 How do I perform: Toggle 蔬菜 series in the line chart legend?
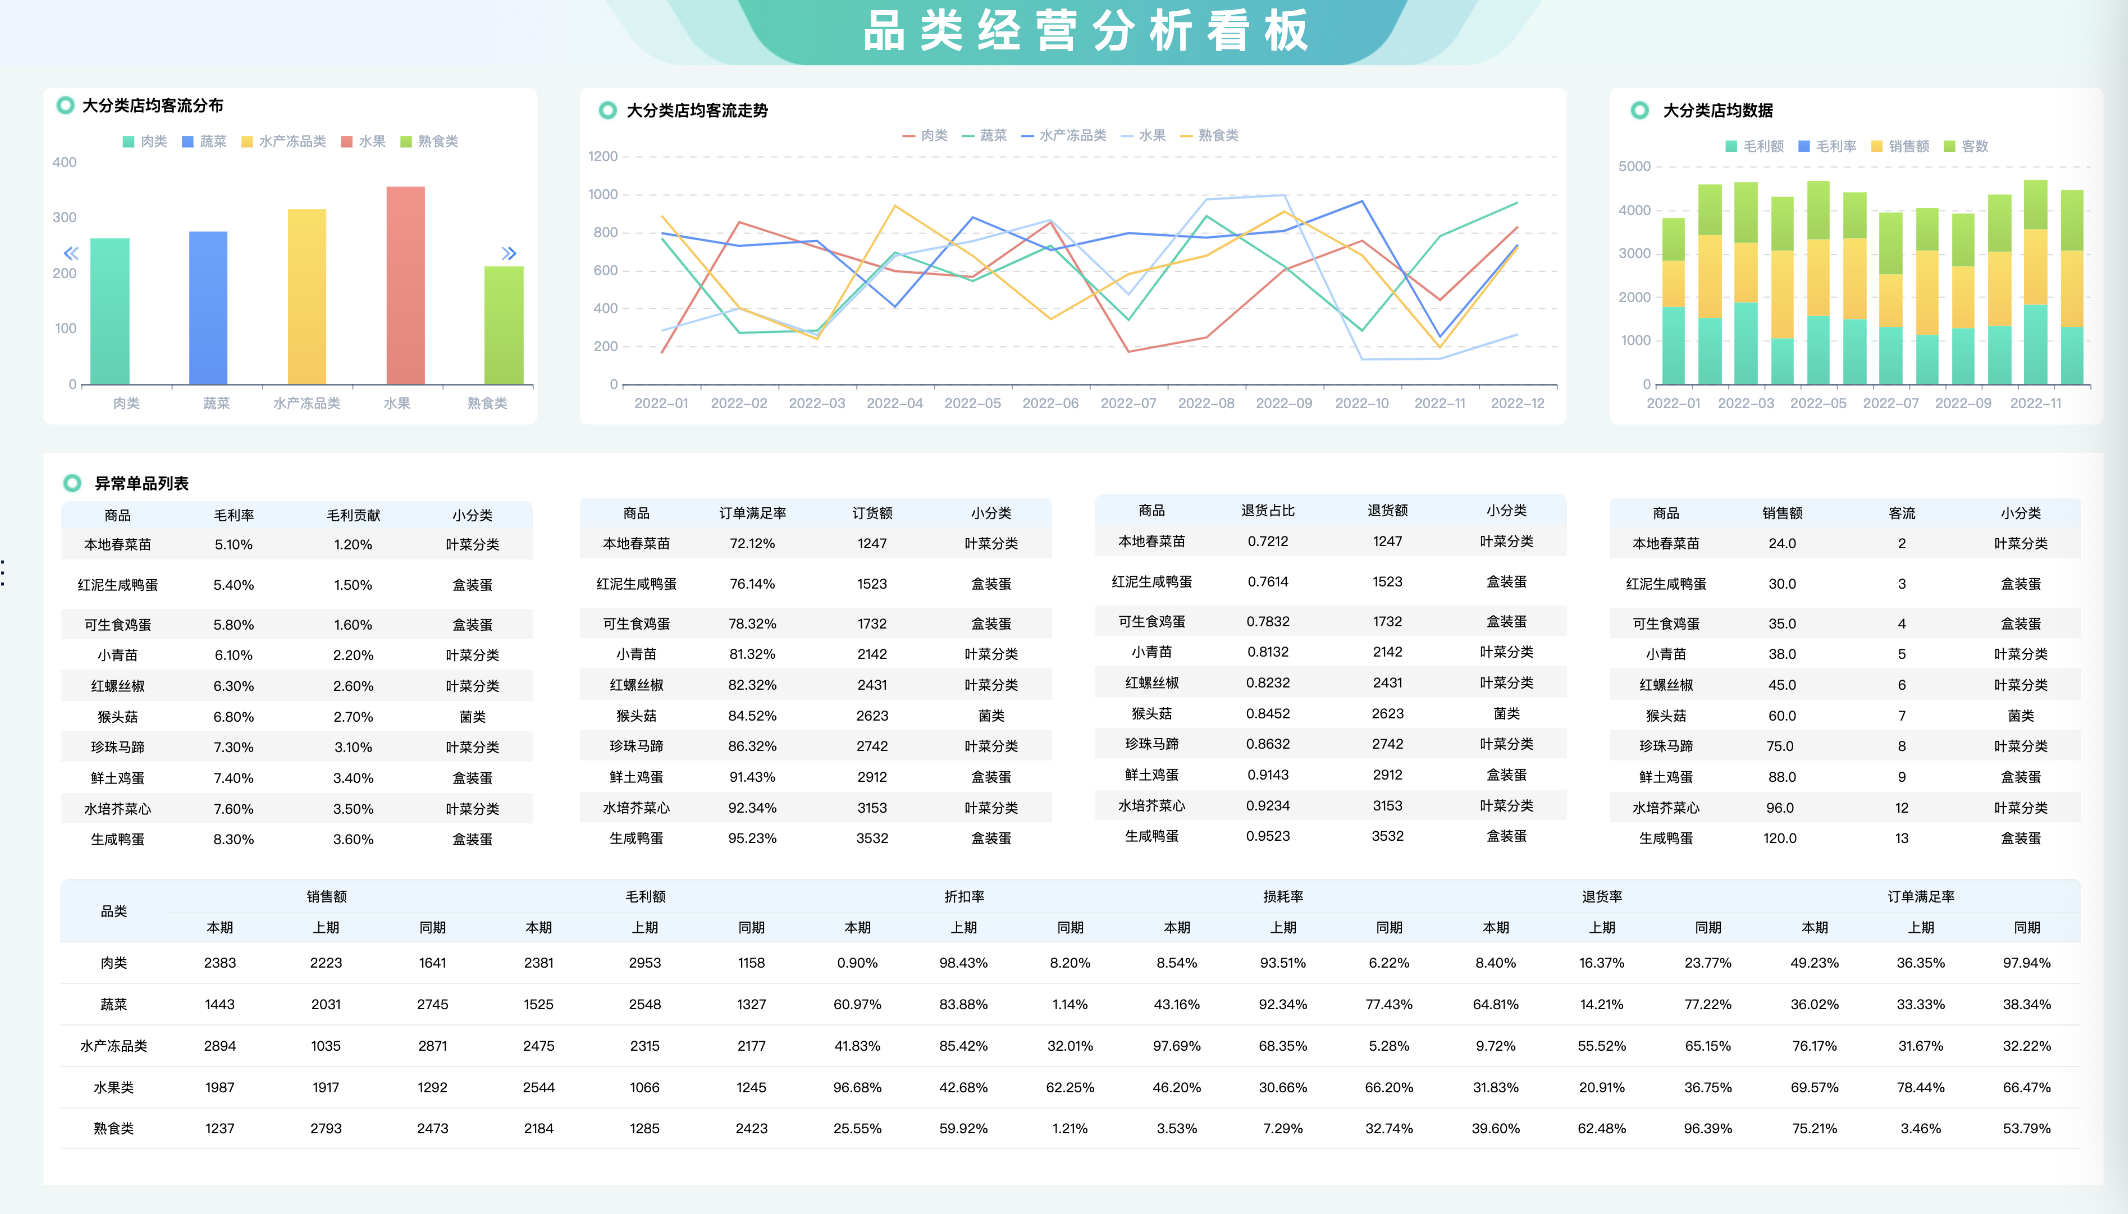[x=984, y=135]
